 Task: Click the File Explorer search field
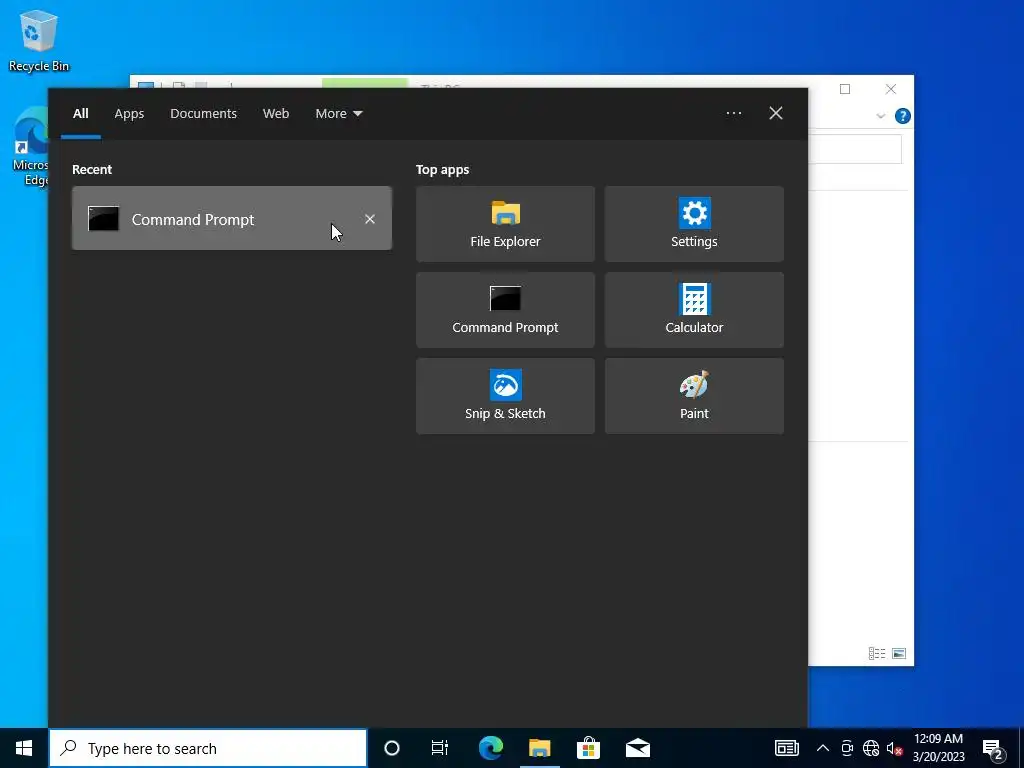pyautogui.click(x=855, y=150)
